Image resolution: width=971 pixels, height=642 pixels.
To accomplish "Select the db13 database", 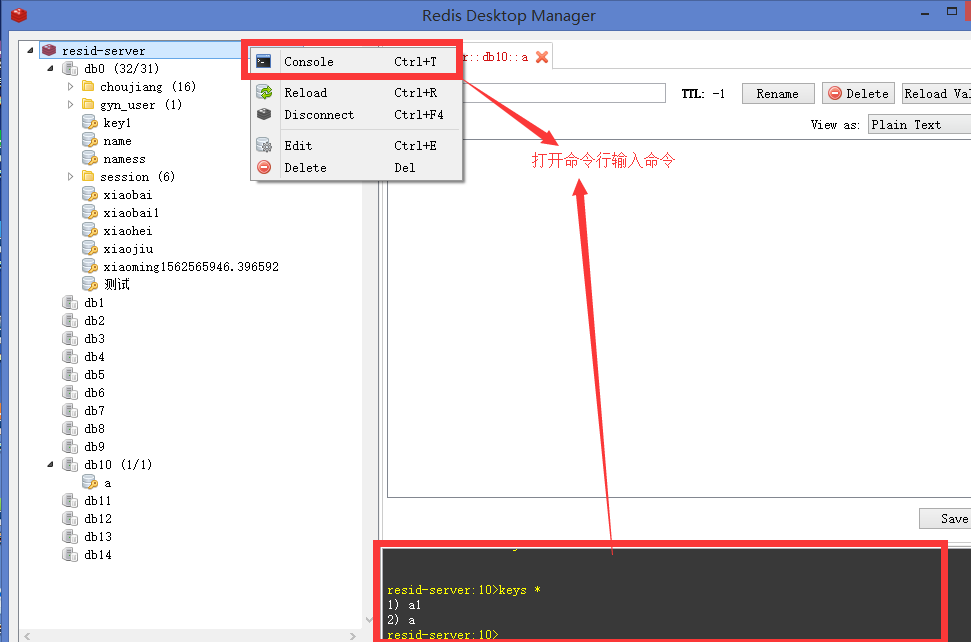I will click(98, 536).
